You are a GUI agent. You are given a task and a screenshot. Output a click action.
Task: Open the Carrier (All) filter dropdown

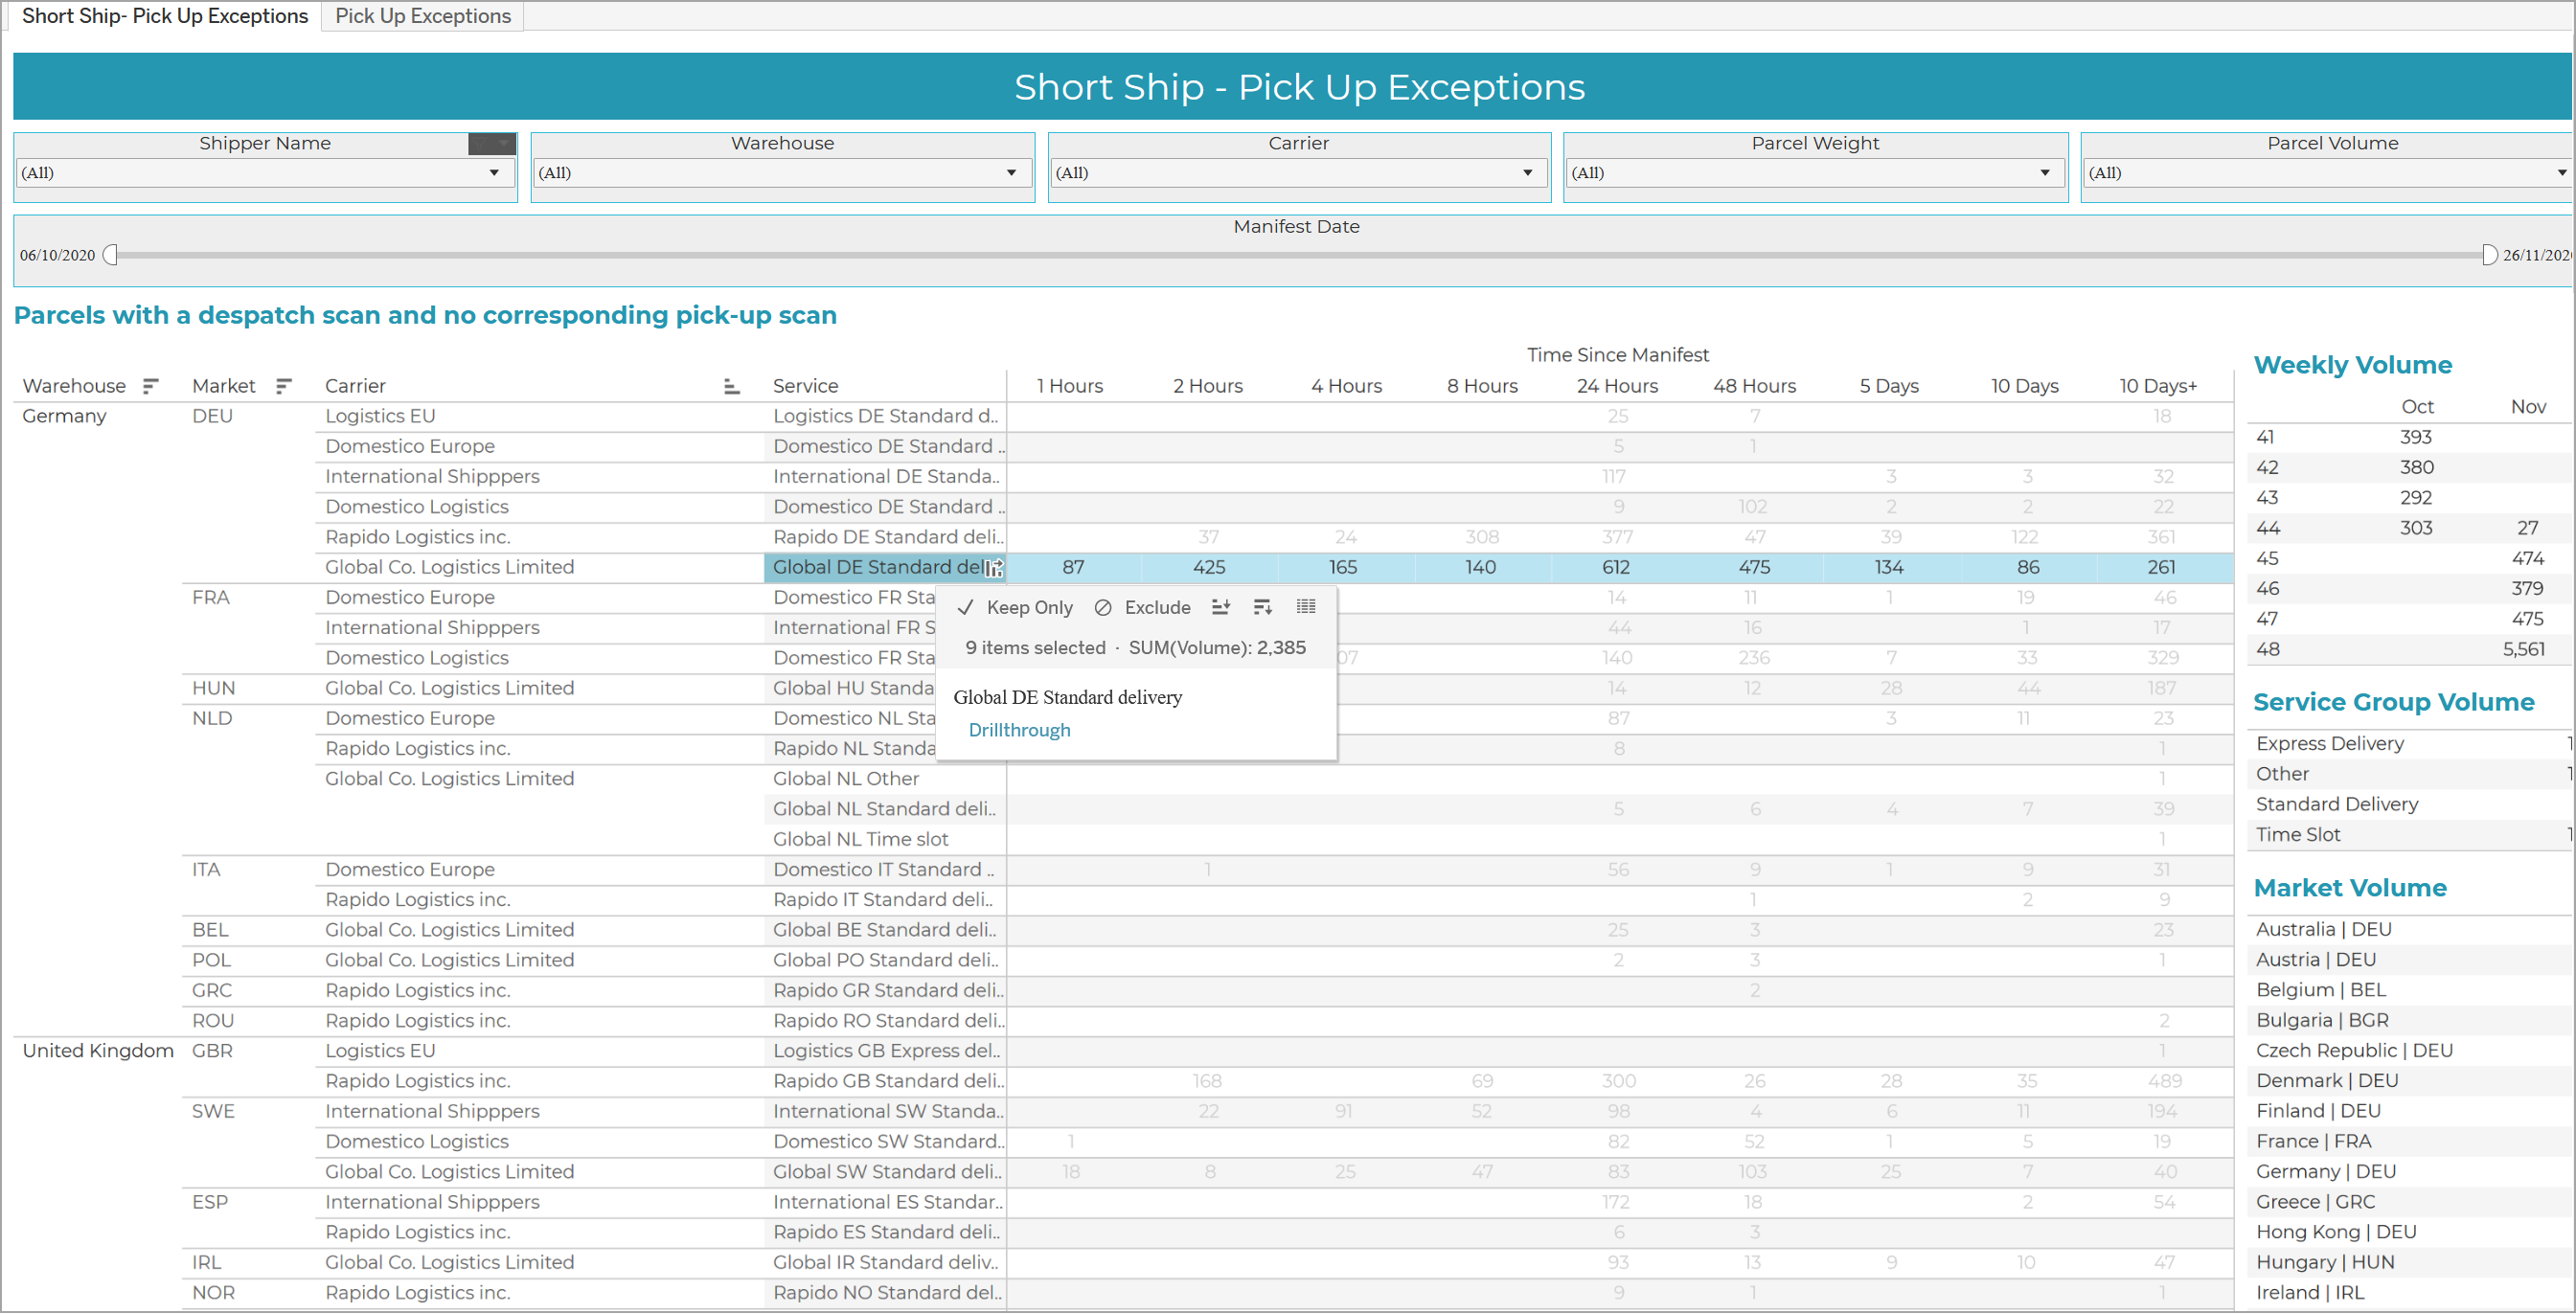click(1298, 173)
